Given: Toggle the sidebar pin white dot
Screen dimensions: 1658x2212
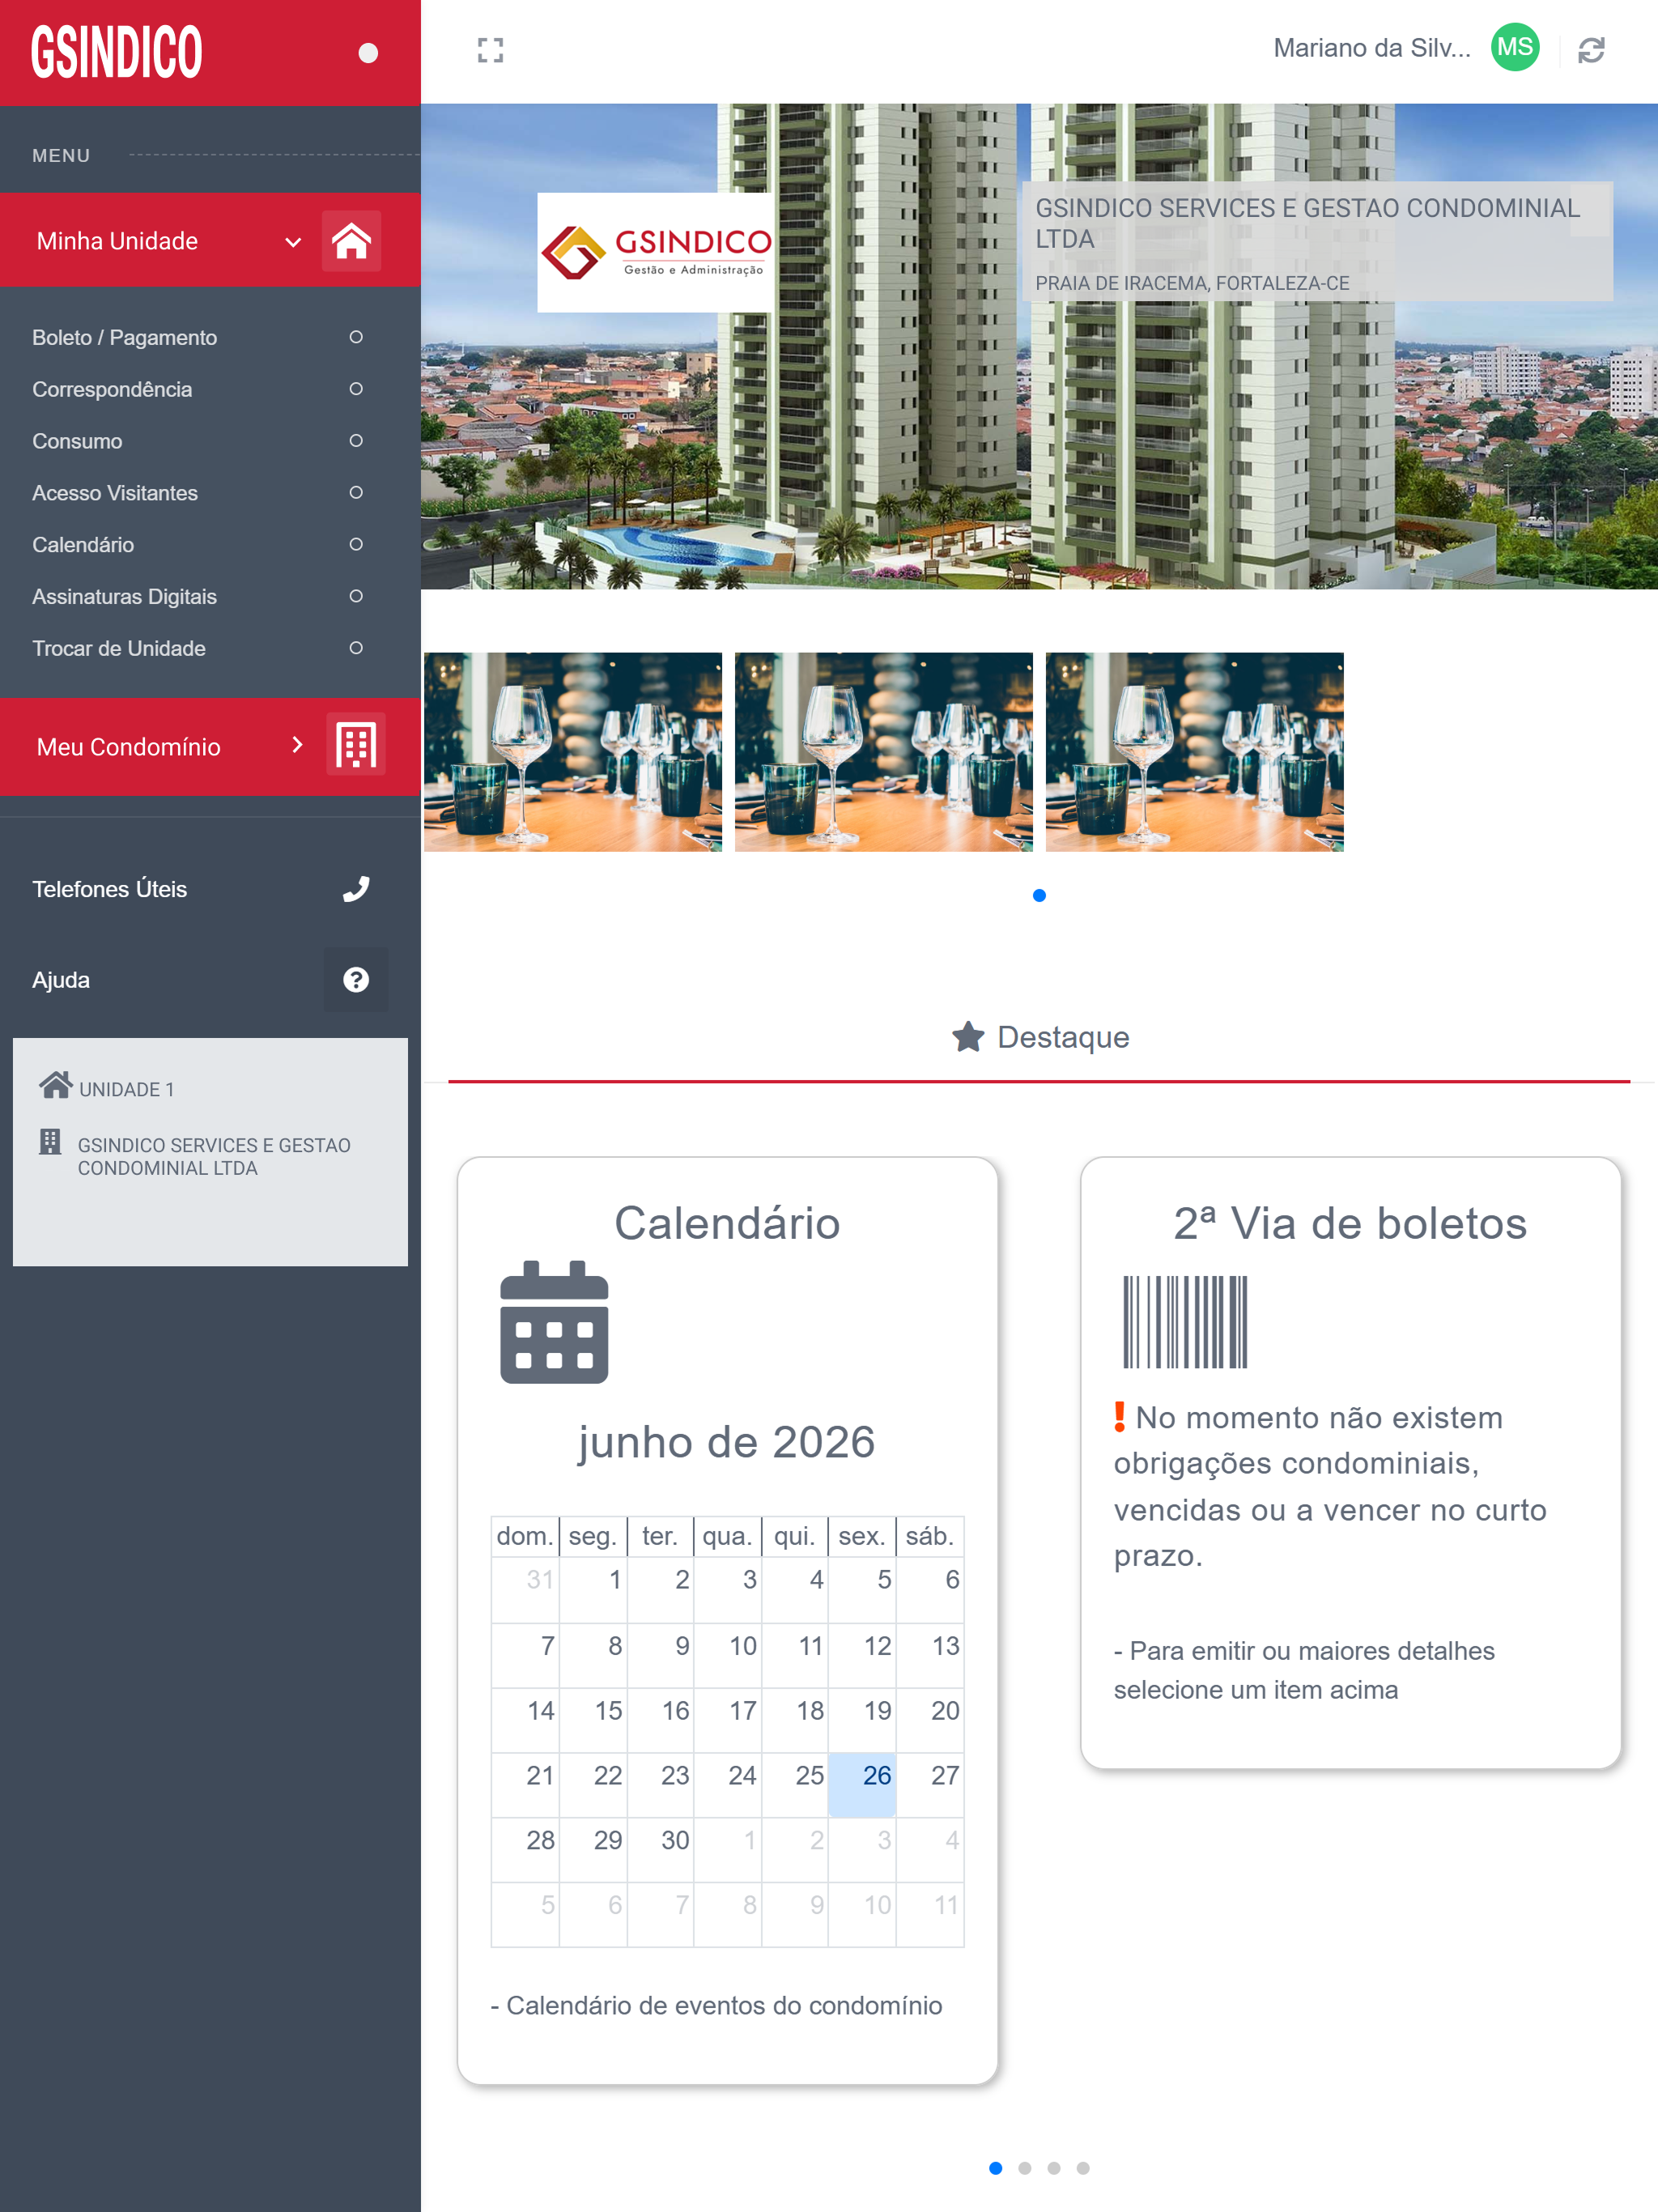Looking at the screenshot, I should click(x=368, y=53).
